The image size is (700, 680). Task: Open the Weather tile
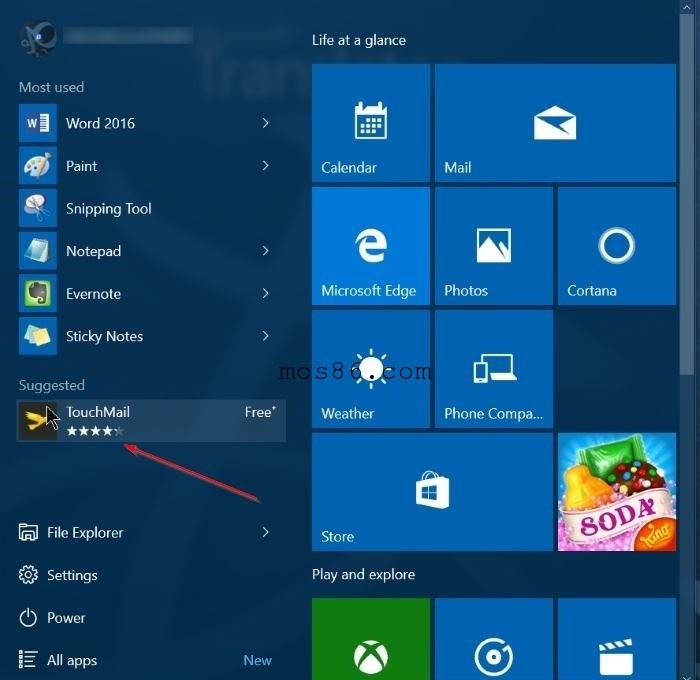tap(371, 369)
